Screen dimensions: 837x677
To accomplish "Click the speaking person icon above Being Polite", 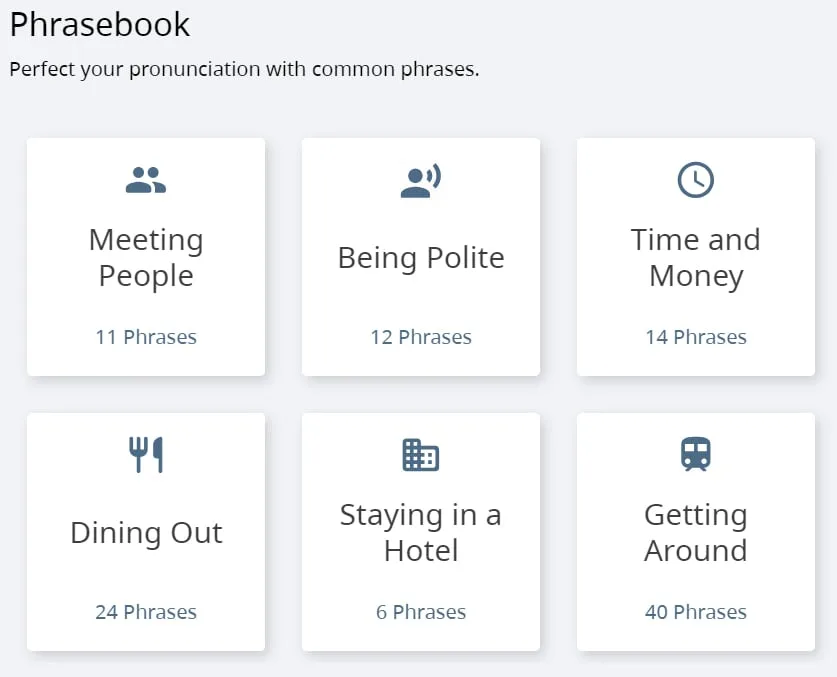I will coord(421,180).
